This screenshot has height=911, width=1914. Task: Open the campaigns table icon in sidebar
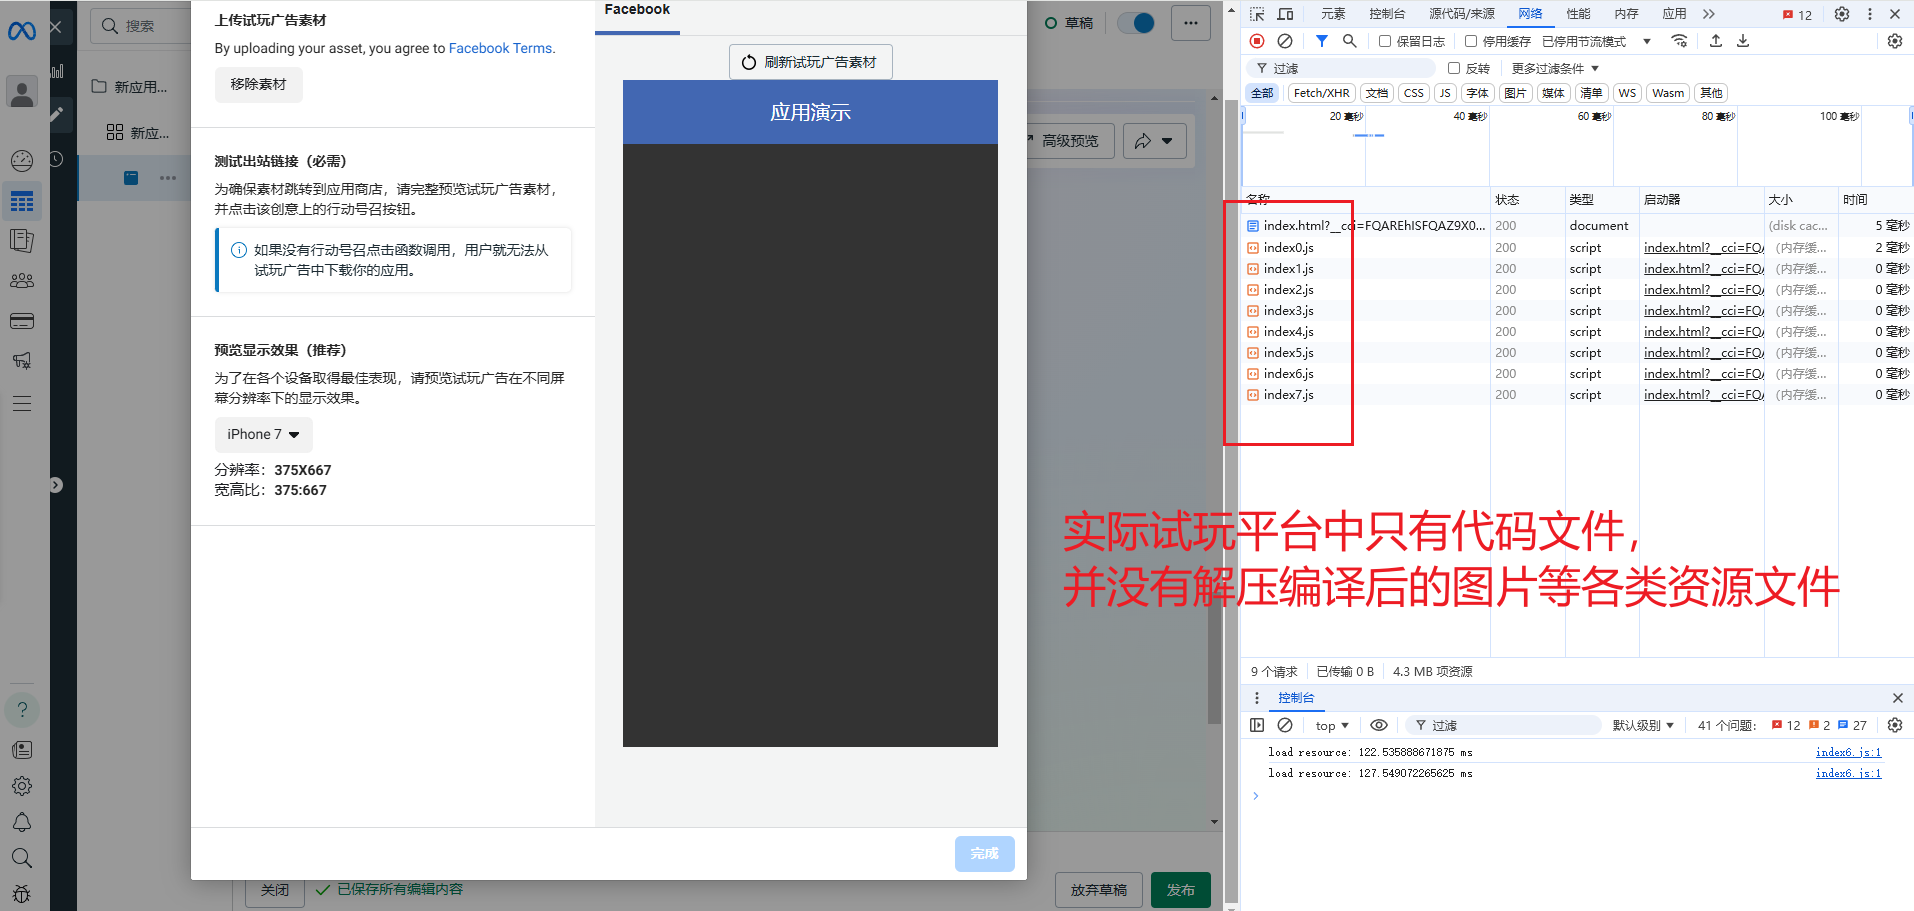coord(22,202)
